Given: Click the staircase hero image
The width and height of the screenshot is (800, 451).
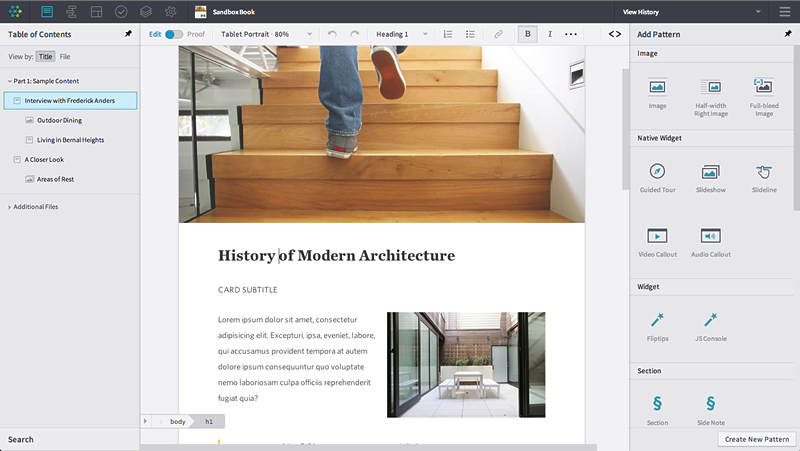Looking at the screenshot, I should click(382, 134).
